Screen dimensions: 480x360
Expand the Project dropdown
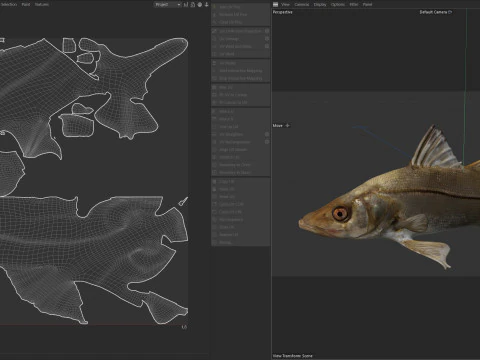tap(168, 4)
